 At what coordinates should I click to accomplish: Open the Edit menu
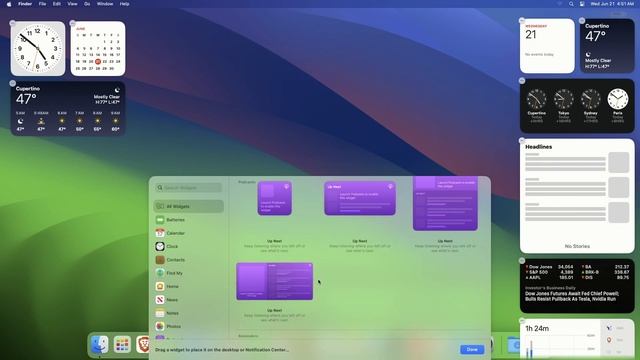click(x=57, y=4)
